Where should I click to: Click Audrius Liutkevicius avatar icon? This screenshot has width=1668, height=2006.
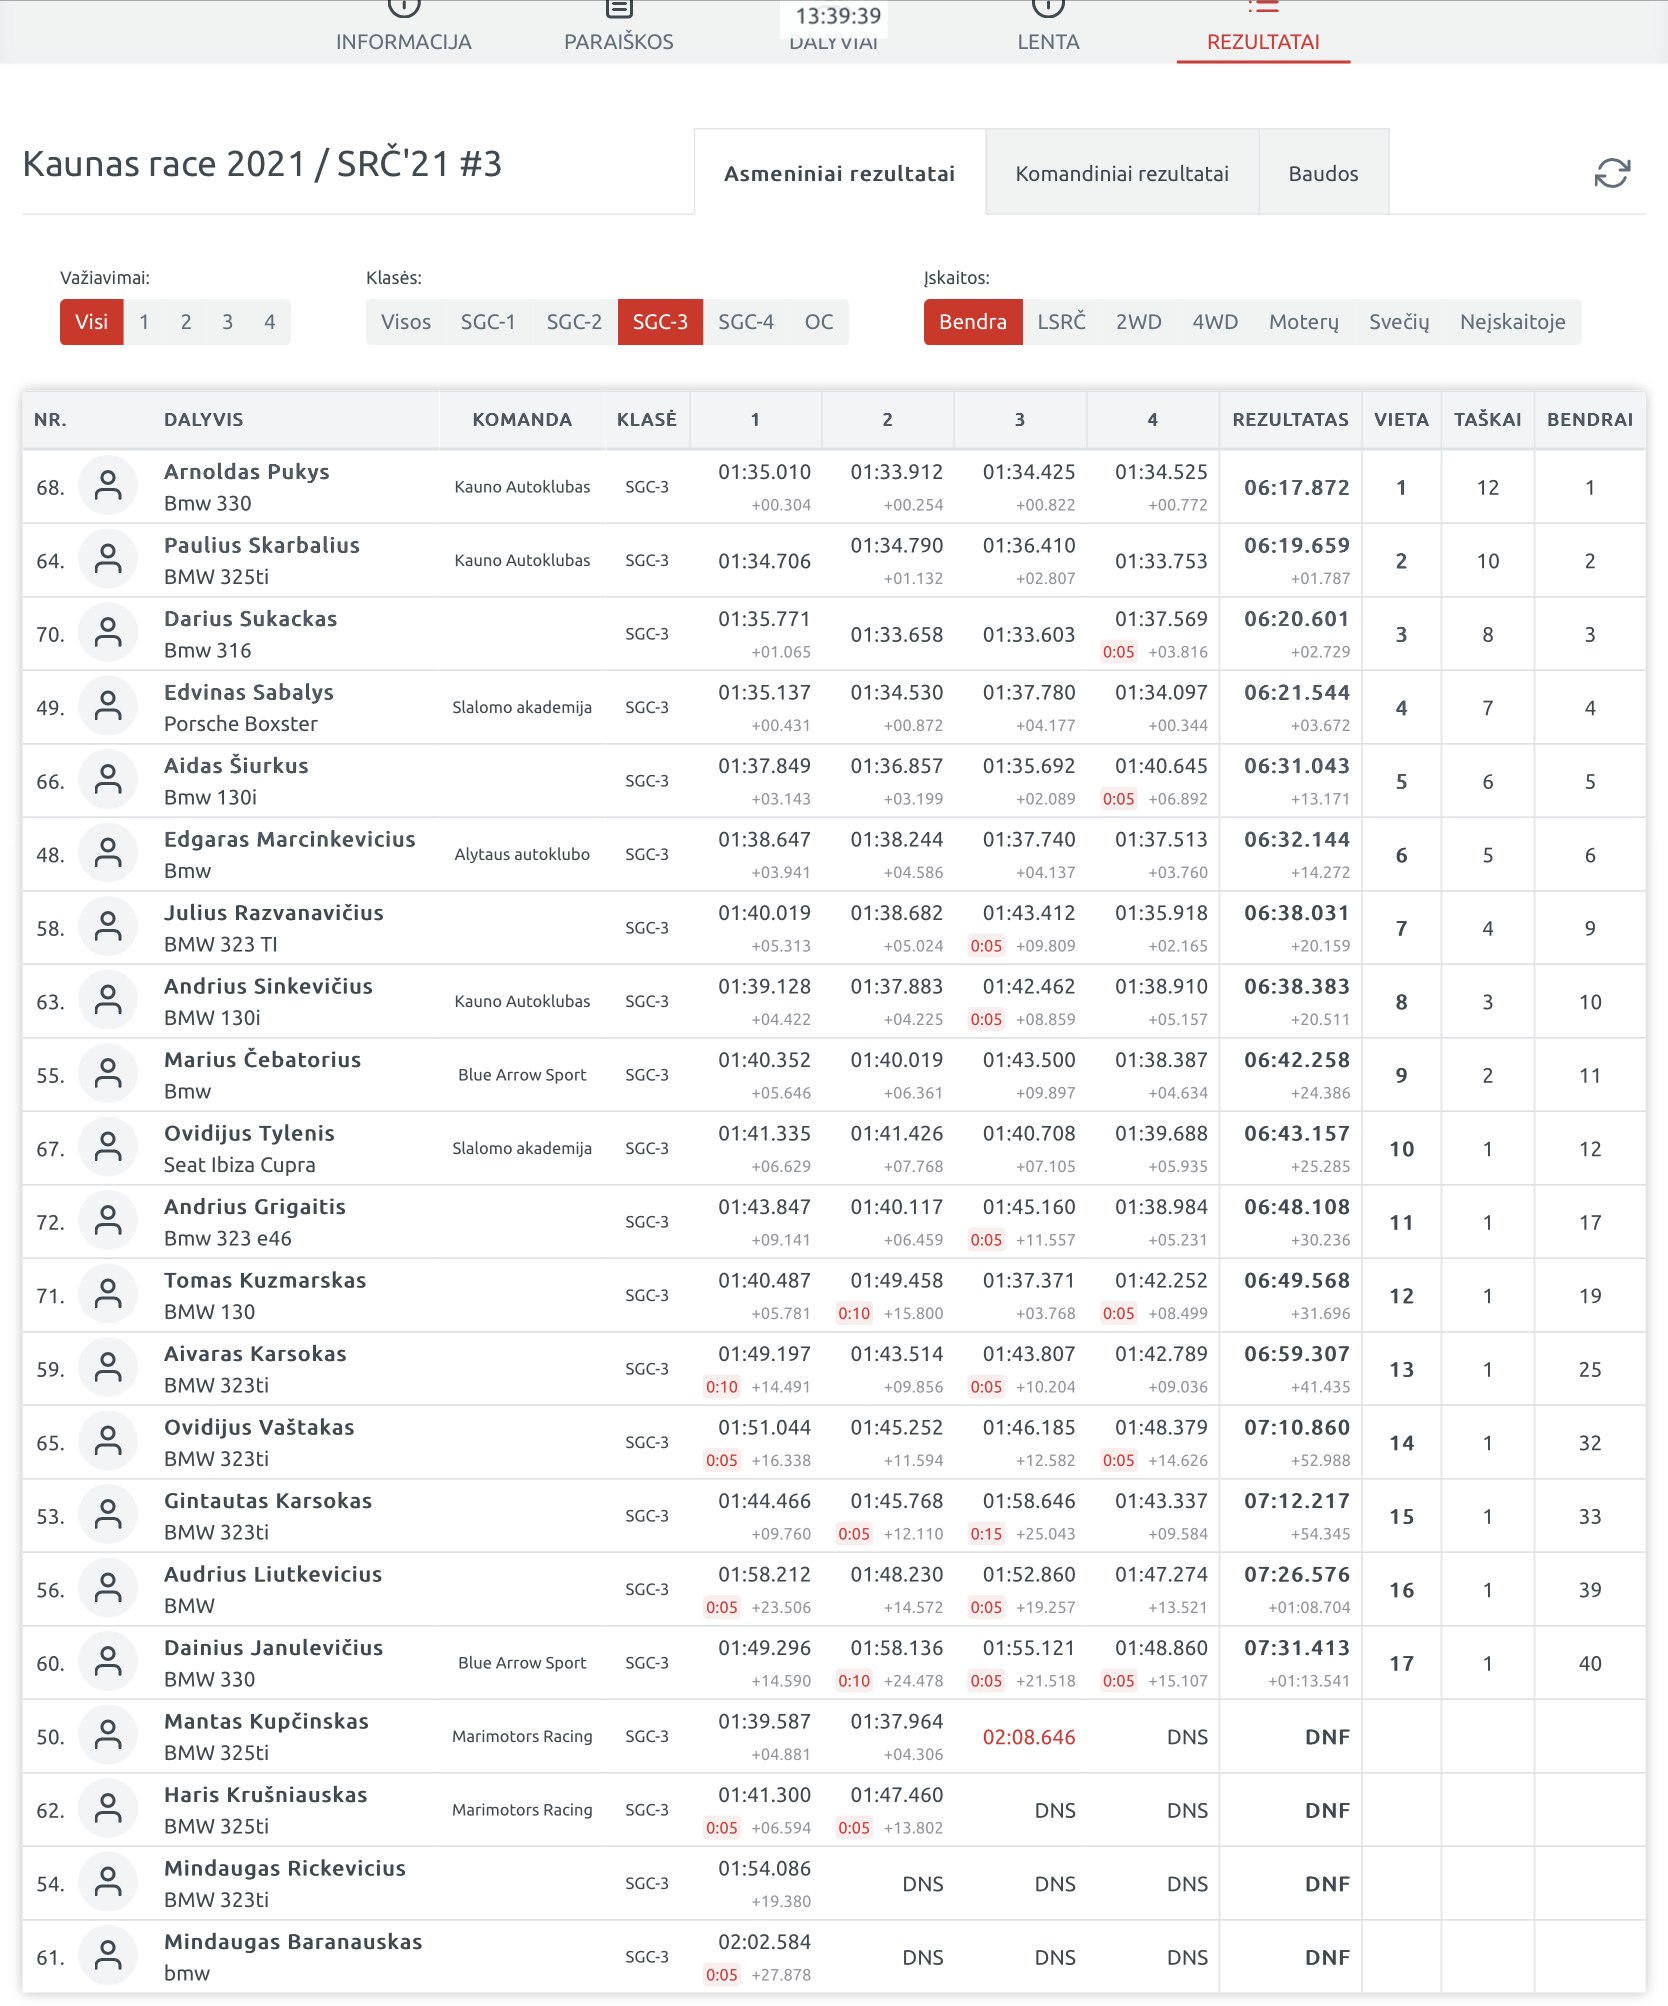click(108, 1590)
